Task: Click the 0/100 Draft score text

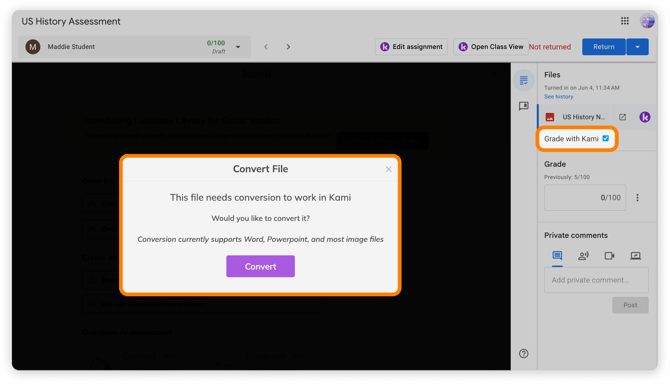Action: click(x=216, y=47)
